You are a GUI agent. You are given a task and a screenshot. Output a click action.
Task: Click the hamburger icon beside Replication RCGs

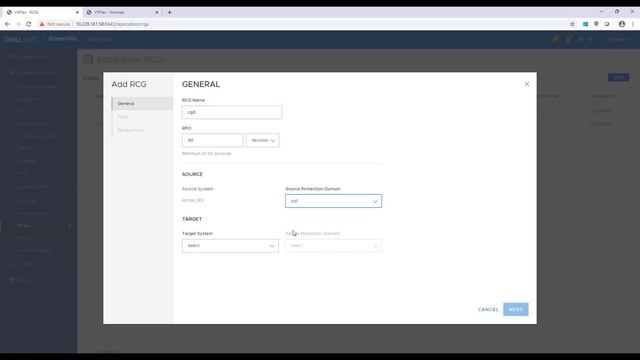[88, 60]
